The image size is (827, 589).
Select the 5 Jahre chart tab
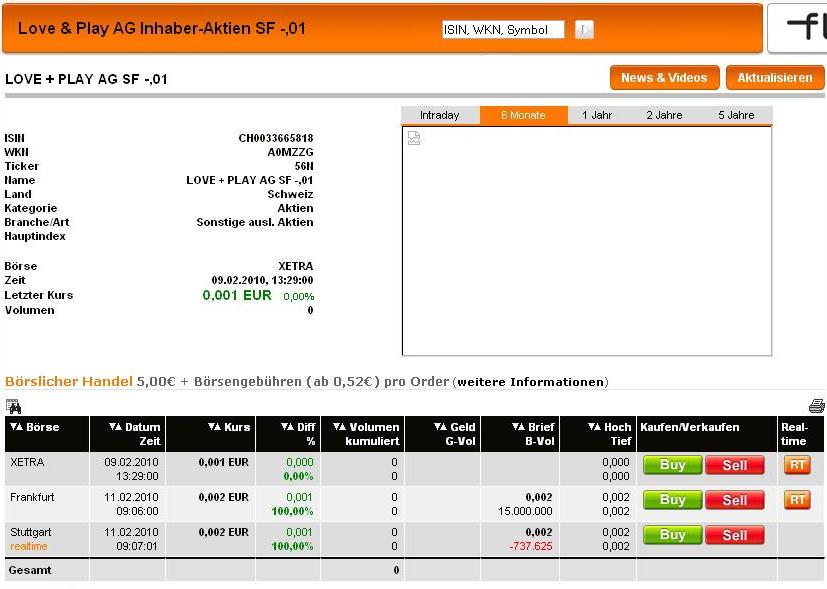[x=736, y=115]
